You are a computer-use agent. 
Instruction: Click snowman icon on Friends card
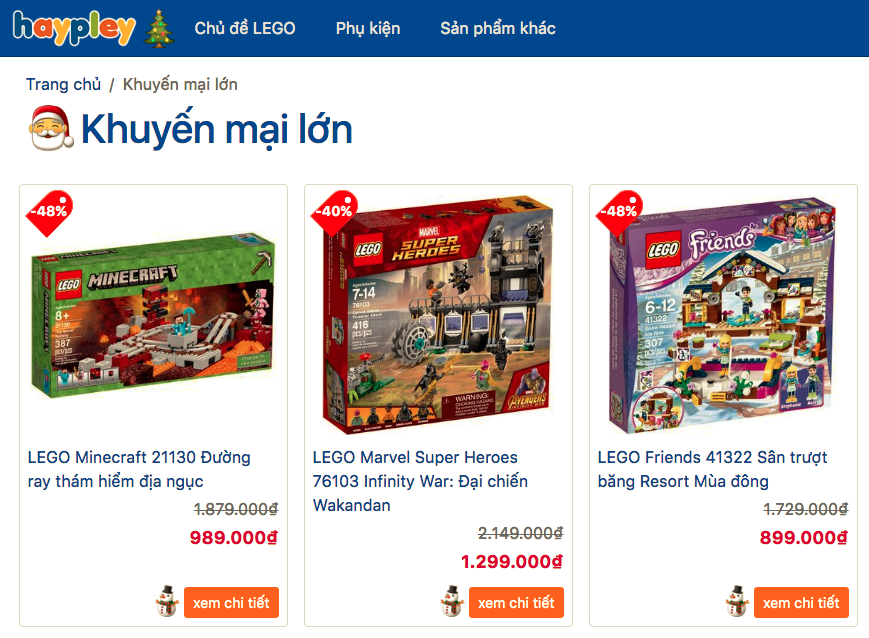[x=737, y=601]
